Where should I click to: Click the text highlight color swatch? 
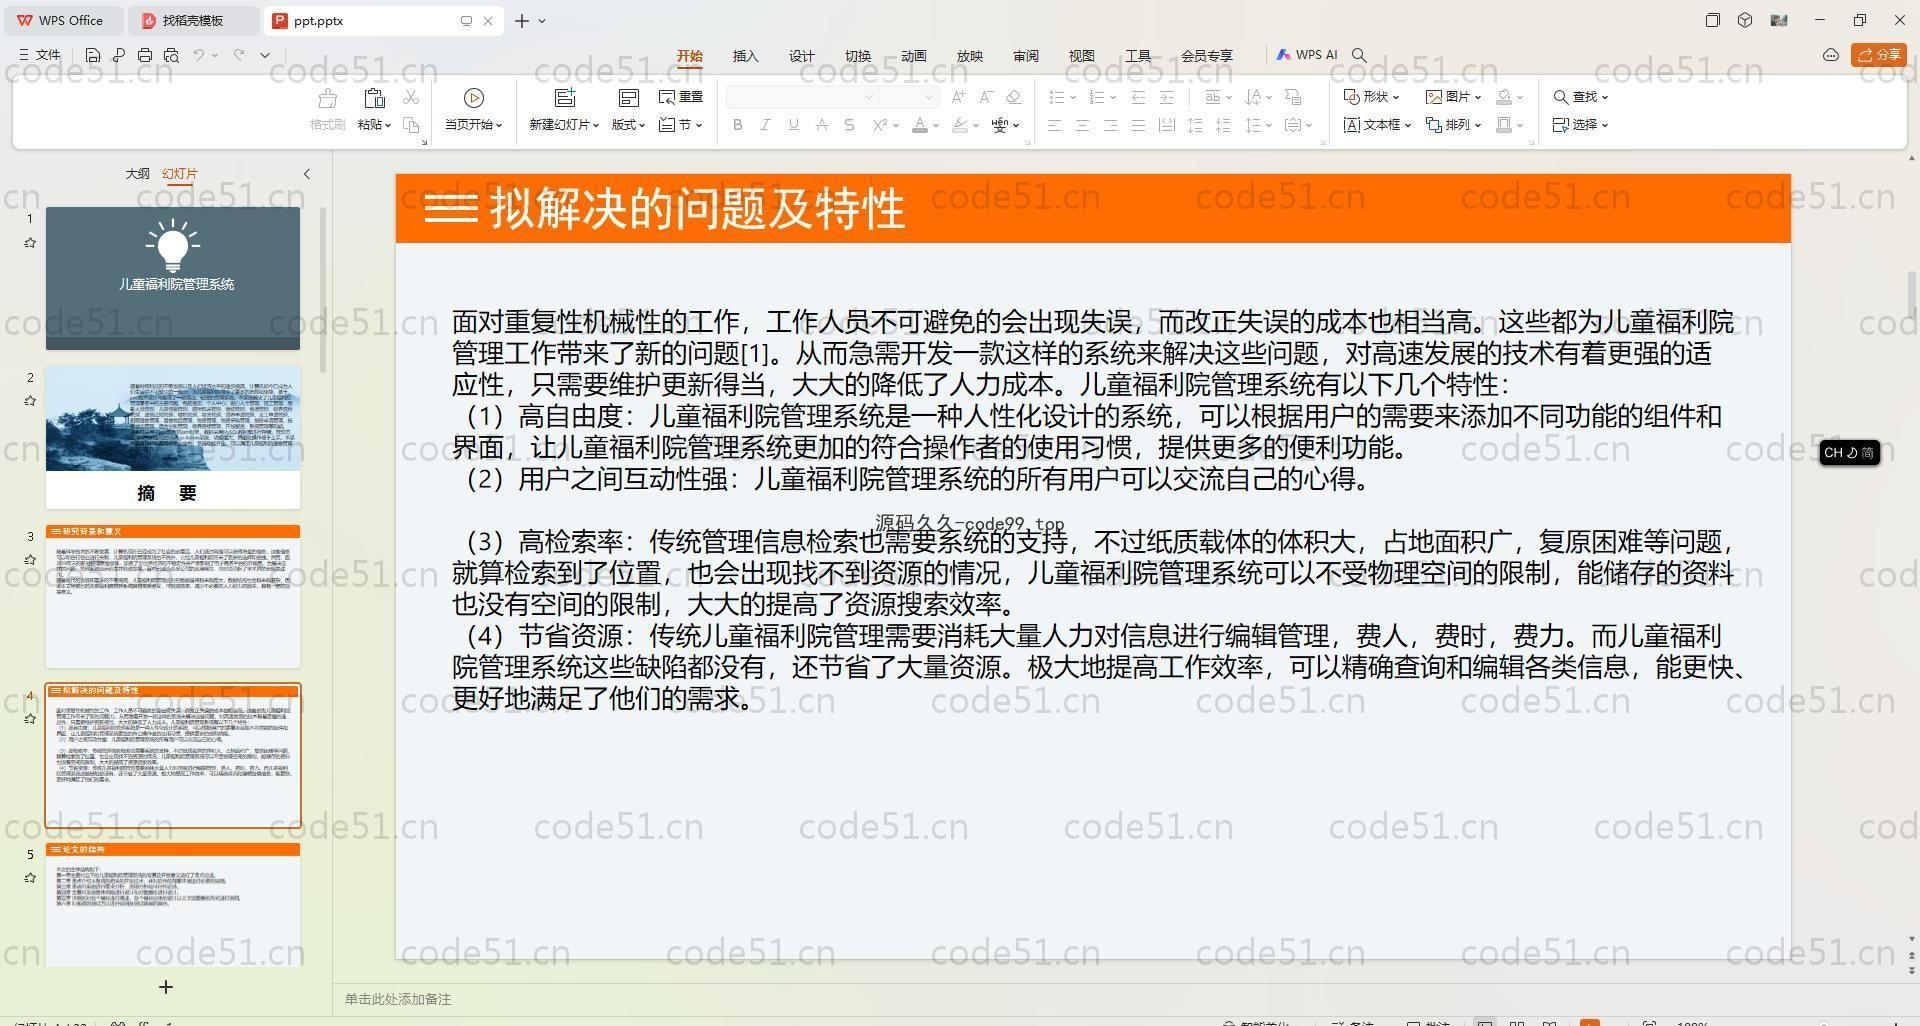(x=960, y=125)
